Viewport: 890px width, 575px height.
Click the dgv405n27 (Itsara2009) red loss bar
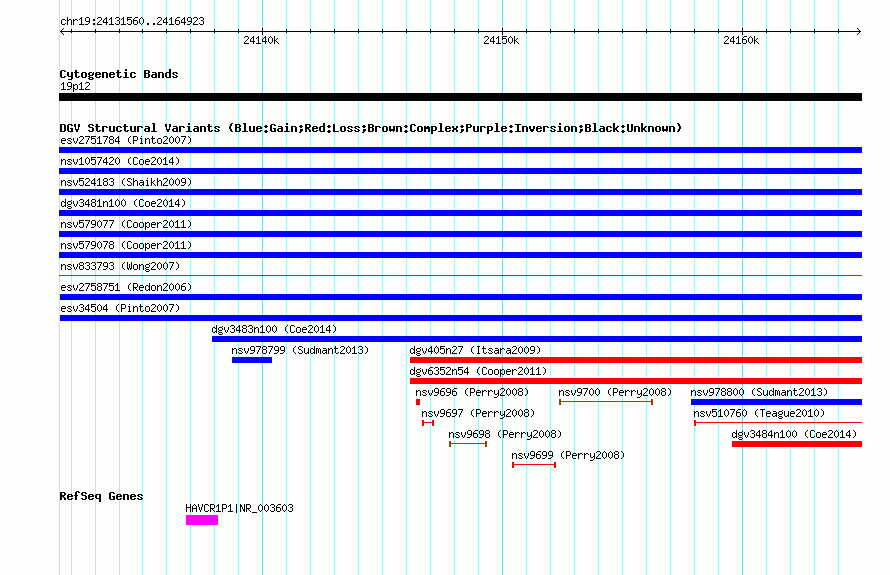click(x=636, y=360)
